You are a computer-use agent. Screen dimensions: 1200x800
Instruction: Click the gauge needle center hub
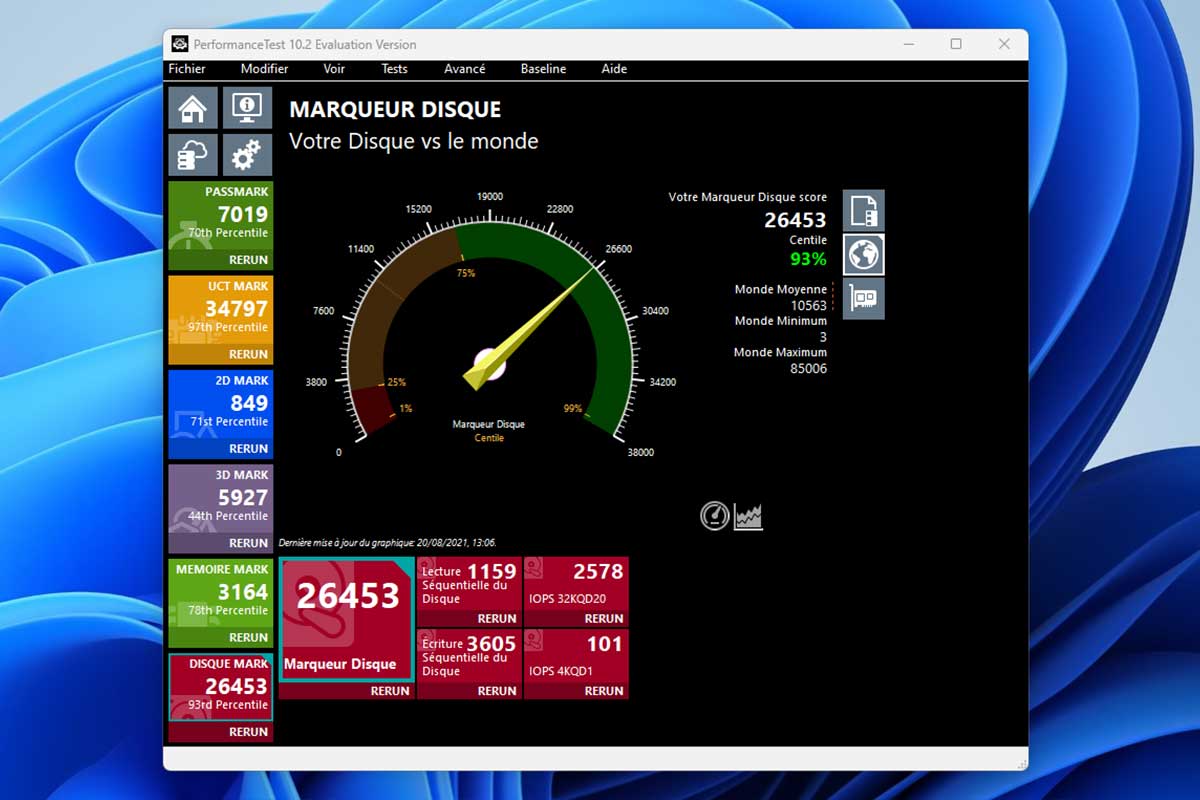[x=490, y=364]
